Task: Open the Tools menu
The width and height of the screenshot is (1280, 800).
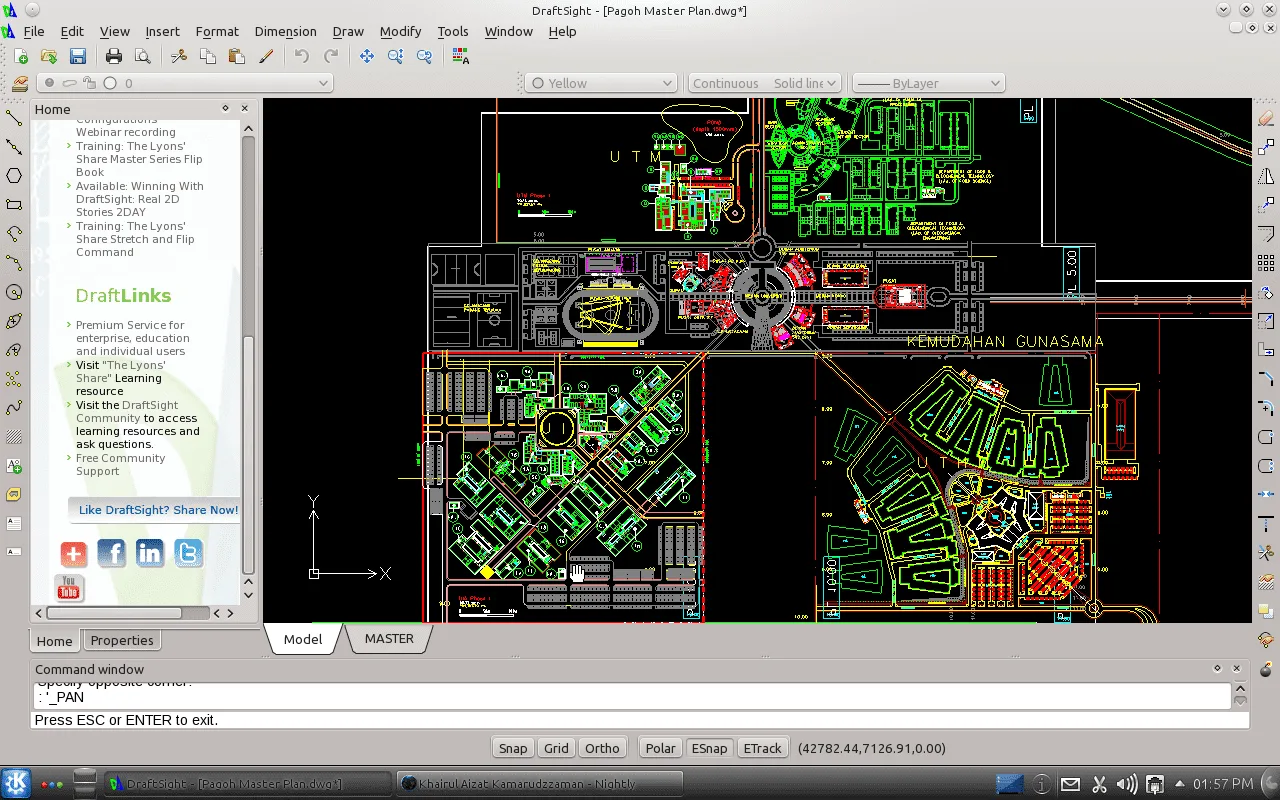Action: click(x=453, y=31)
